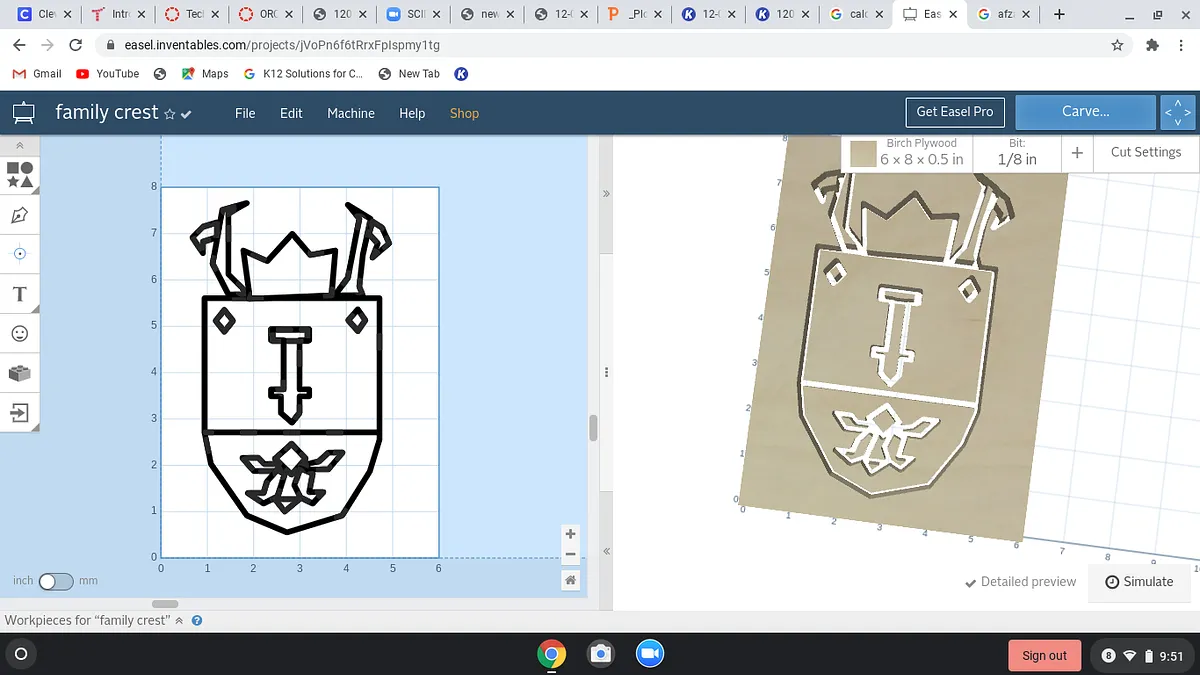
Task: Choose the Text tool
Action: click(20, 294)
